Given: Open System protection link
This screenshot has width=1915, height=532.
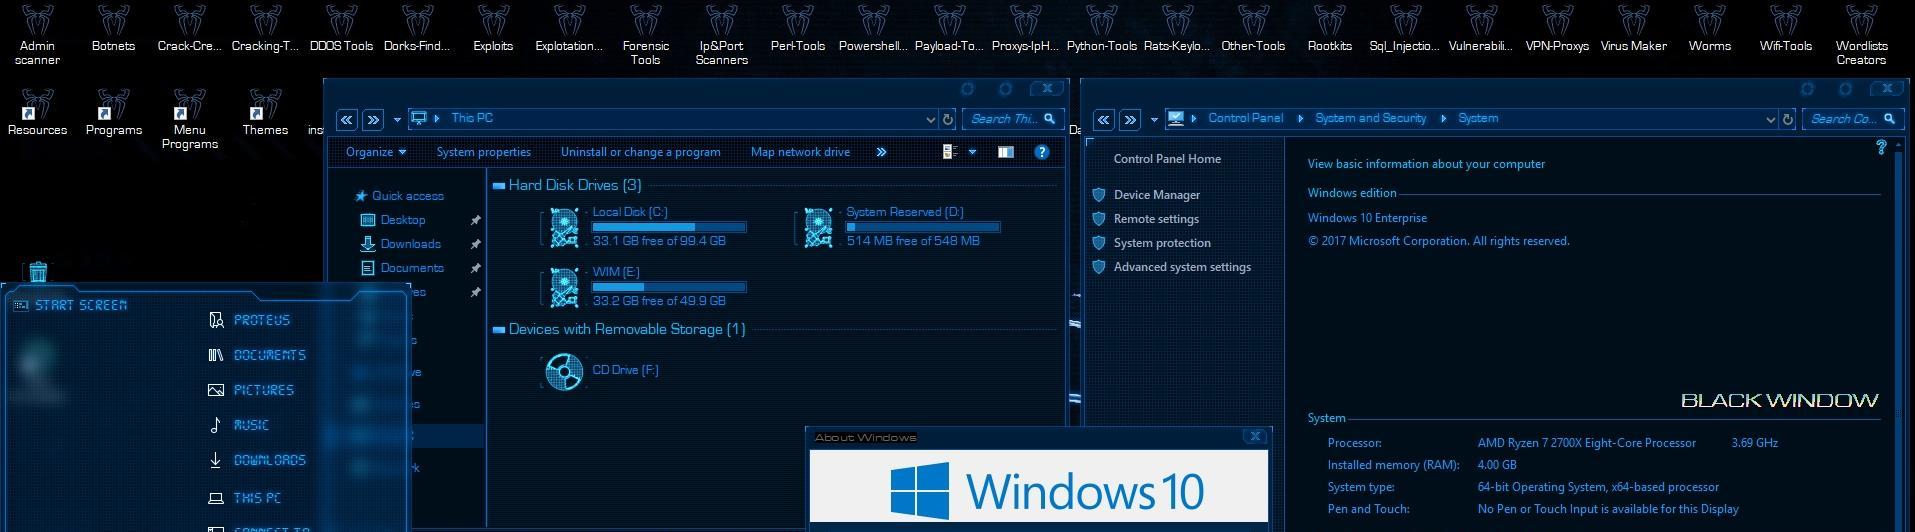Looking at the screenshot, I should [1162, 243].
